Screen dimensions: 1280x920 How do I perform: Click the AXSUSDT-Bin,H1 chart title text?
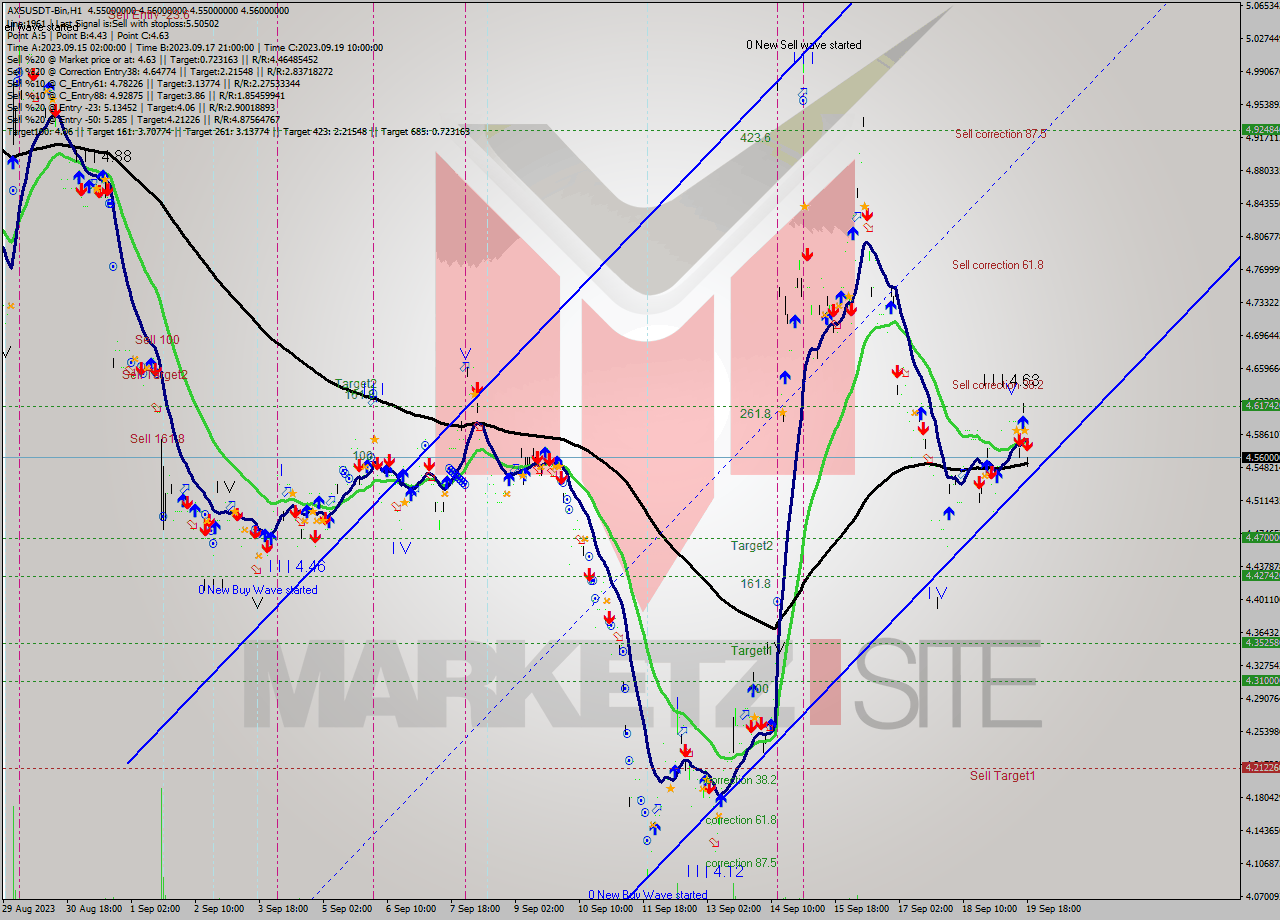(x=148, y=11)
